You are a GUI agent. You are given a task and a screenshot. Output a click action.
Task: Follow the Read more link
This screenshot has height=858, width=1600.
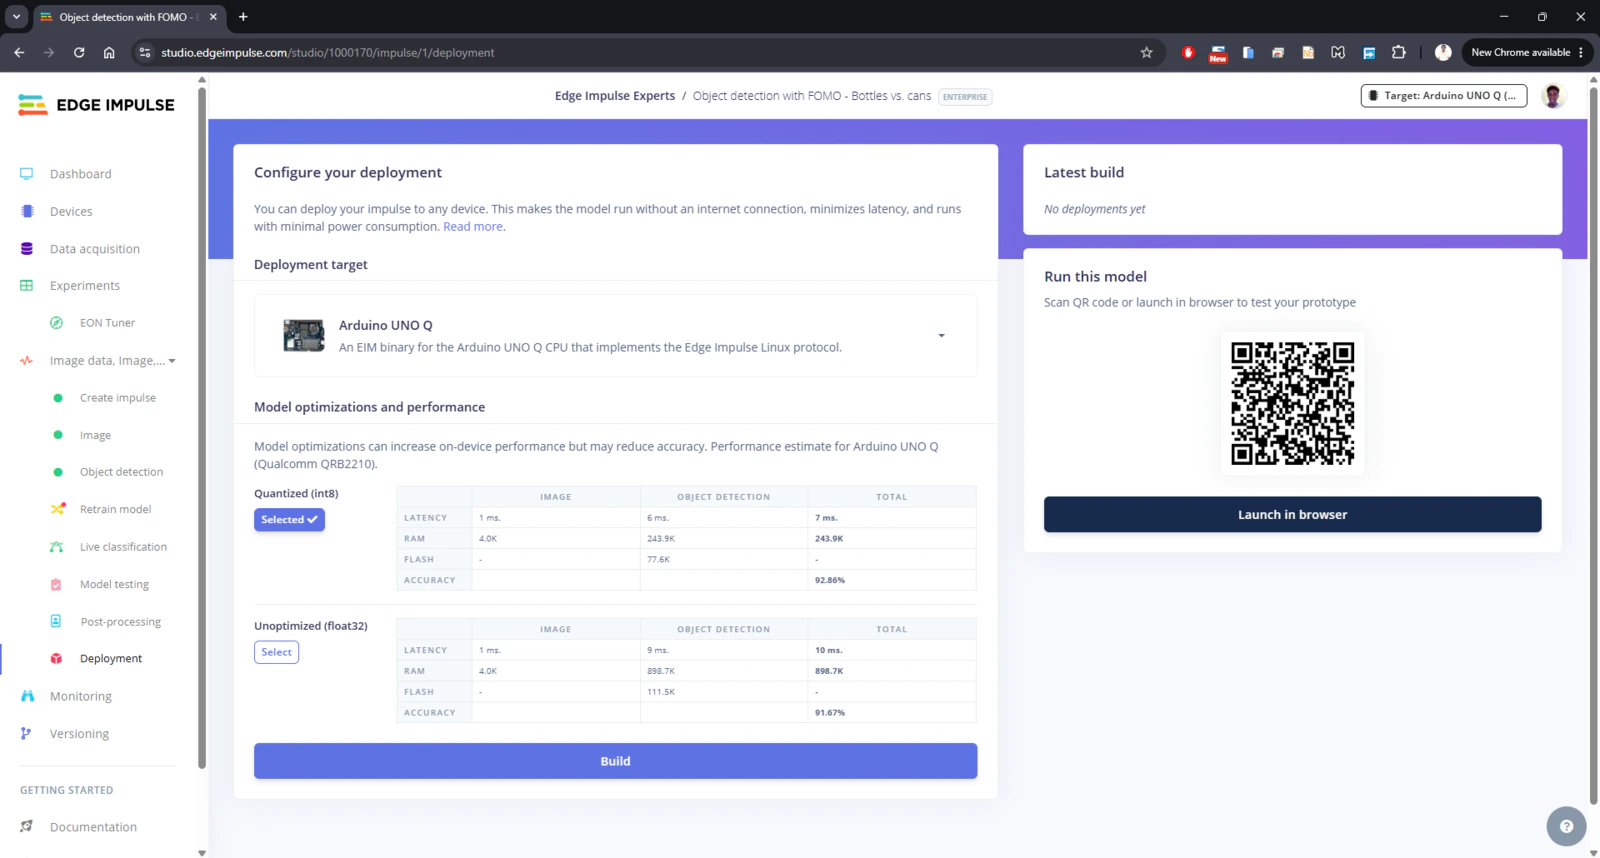[x=473, y=227]
